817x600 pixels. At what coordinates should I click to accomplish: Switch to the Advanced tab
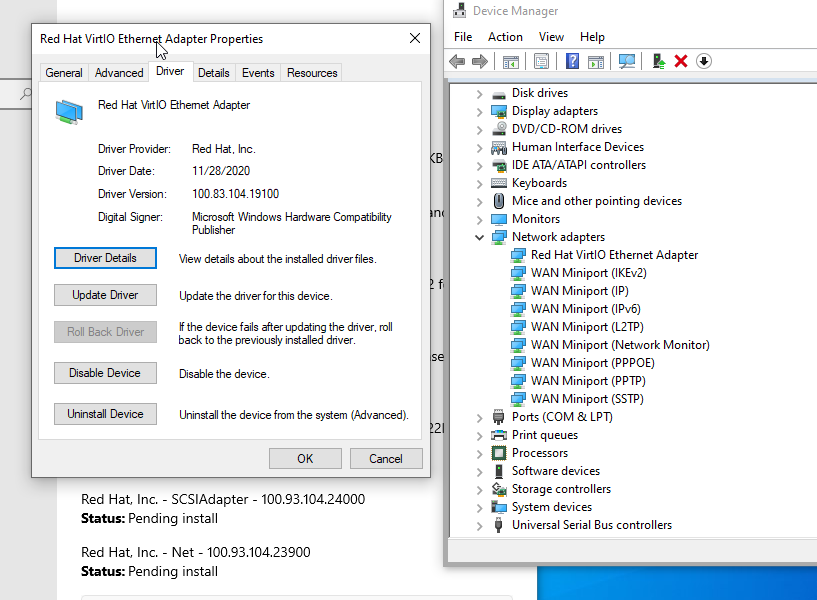(119, 73)
